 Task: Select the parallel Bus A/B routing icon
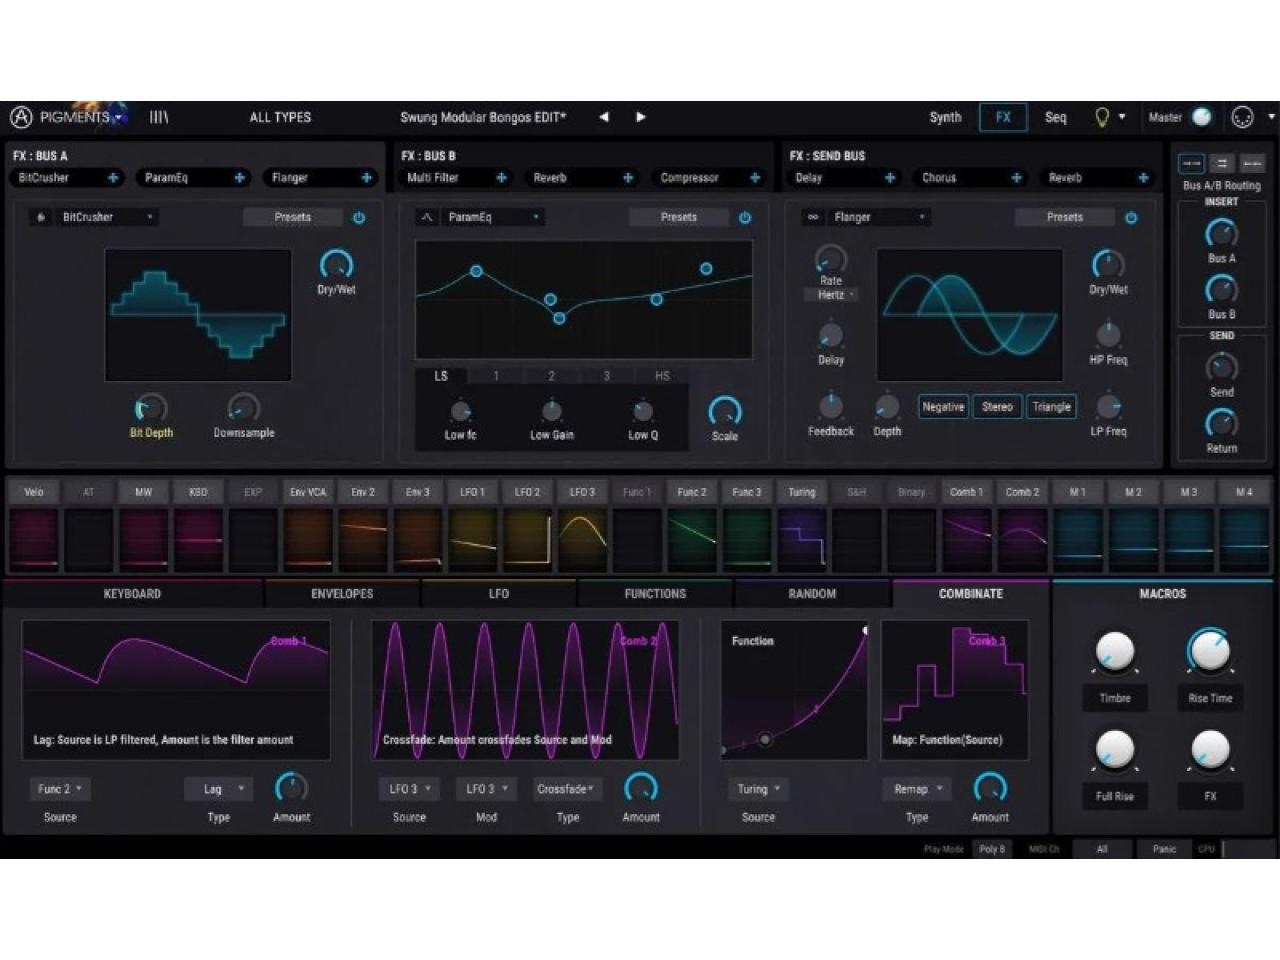1222,163
